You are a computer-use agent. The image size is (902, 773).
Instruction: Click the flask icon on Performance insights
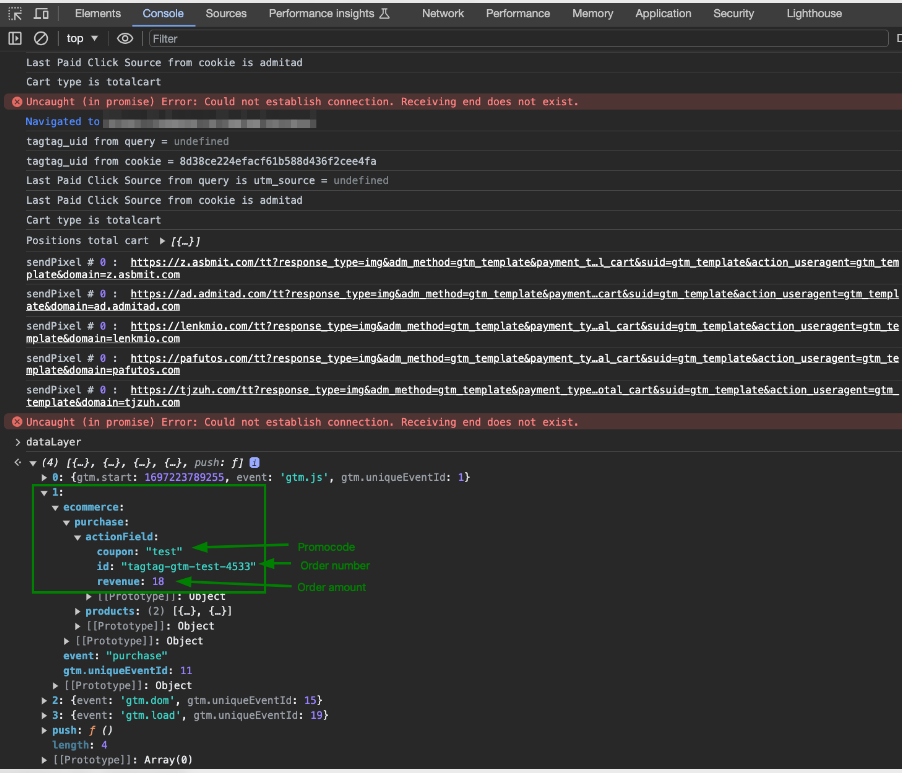tap(384, 14)
